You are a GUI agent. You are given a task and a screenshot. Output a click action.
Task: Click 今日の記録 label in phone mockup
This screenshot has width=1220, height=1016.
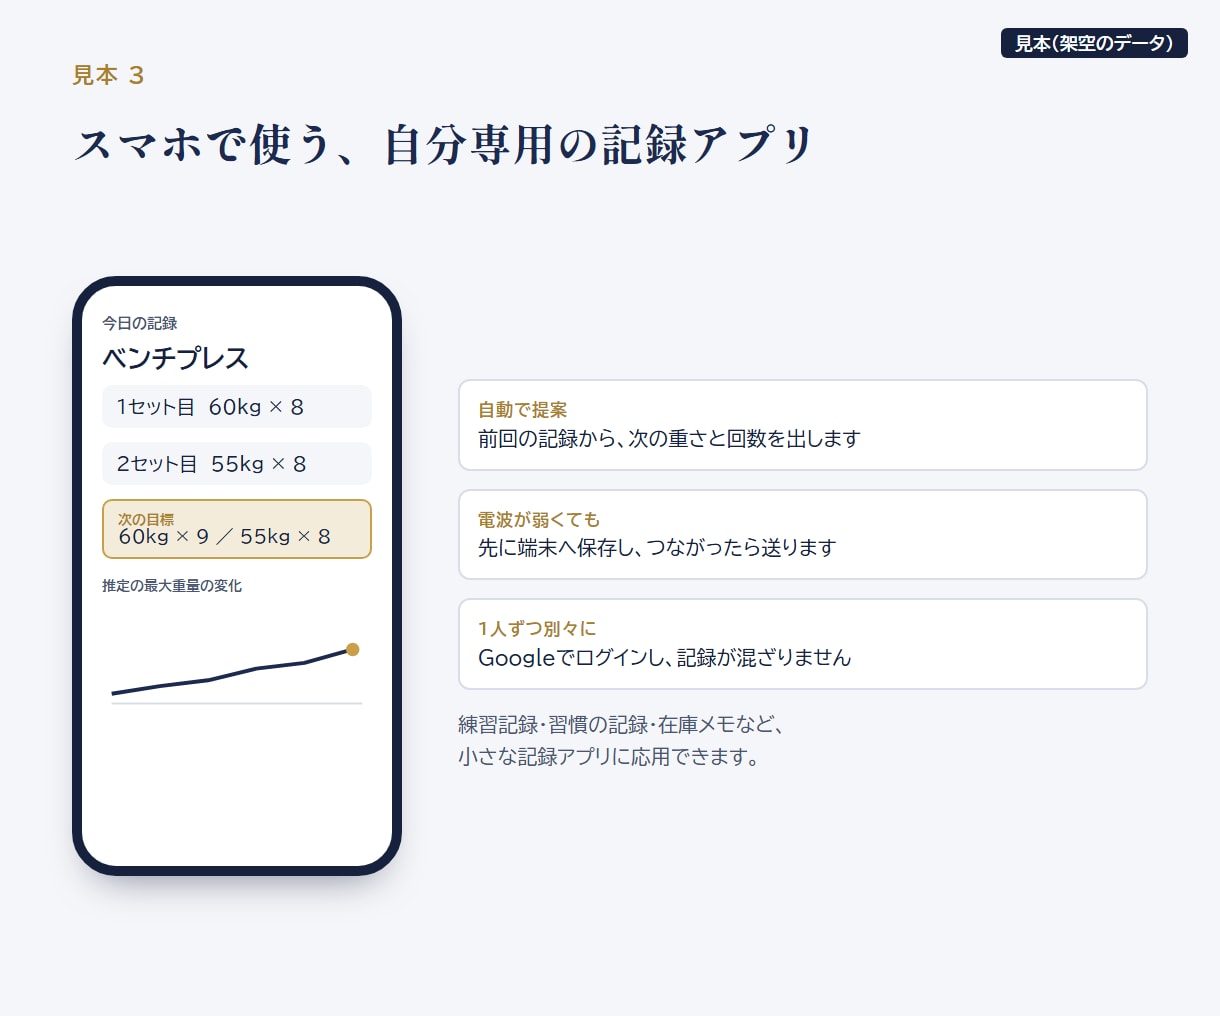click(140, 323)
